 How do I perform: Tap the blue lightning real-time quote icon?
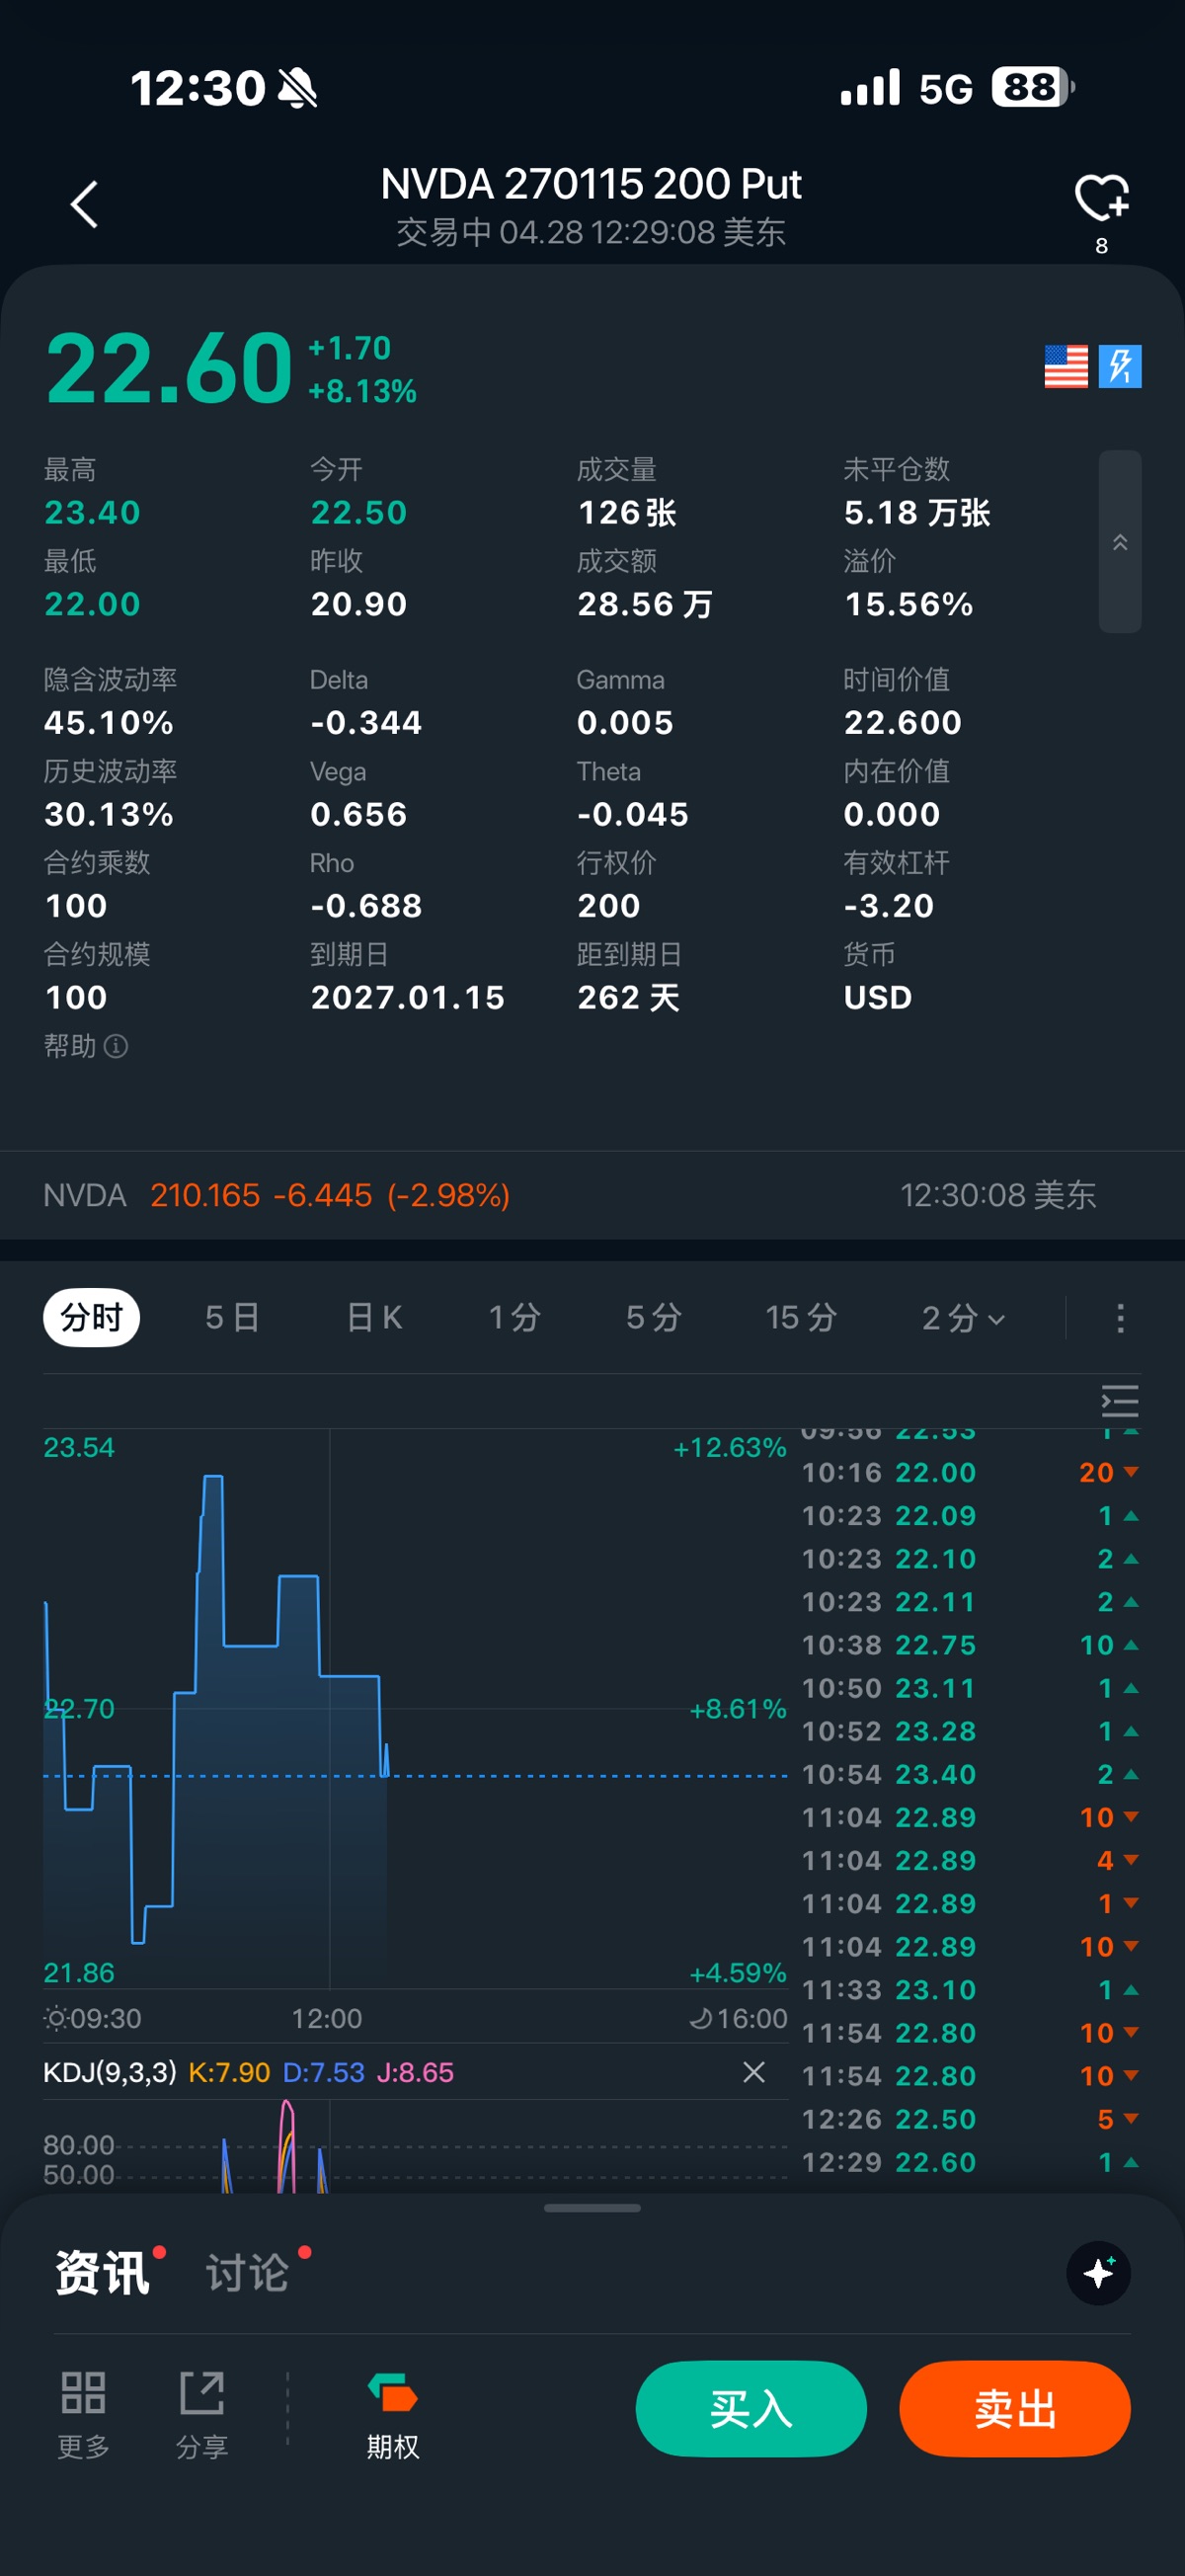coord(1119,366)
